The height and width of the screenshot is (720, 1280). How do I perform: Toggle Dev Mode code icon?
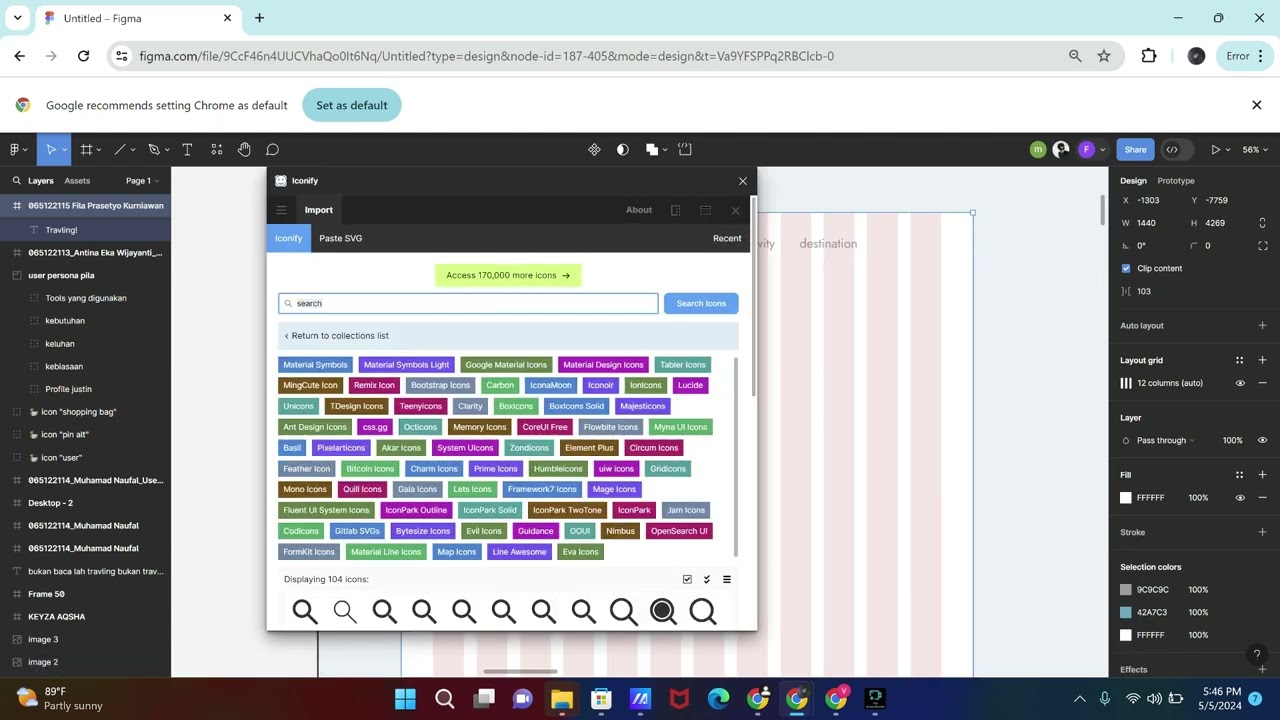(x=1172, y=149)
